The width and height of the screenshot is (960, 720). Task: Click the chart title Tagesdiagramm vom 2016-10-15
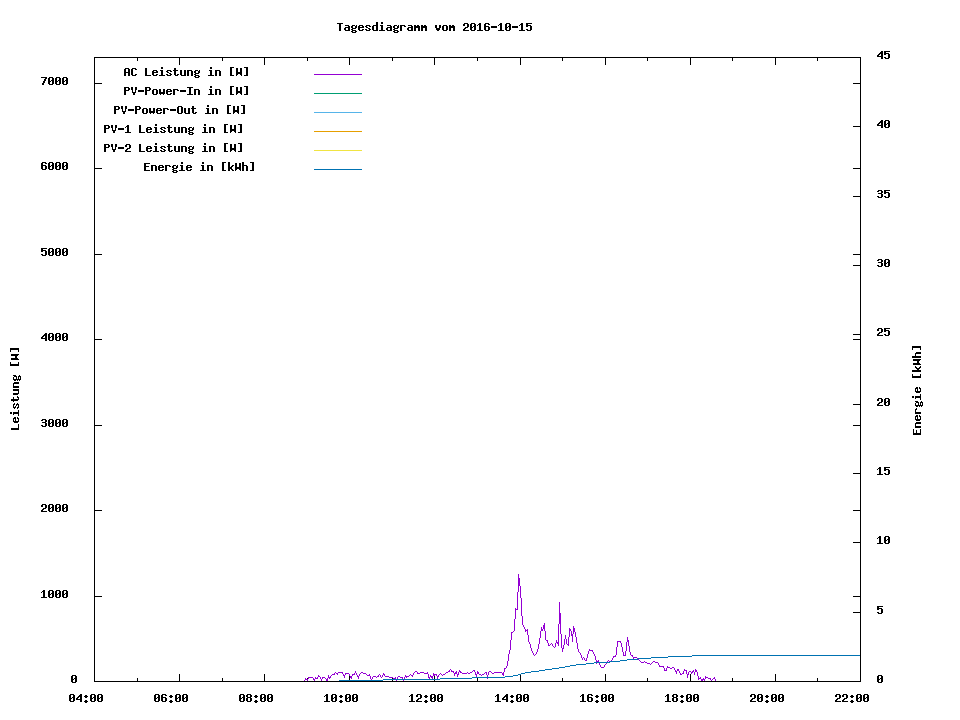434,27
